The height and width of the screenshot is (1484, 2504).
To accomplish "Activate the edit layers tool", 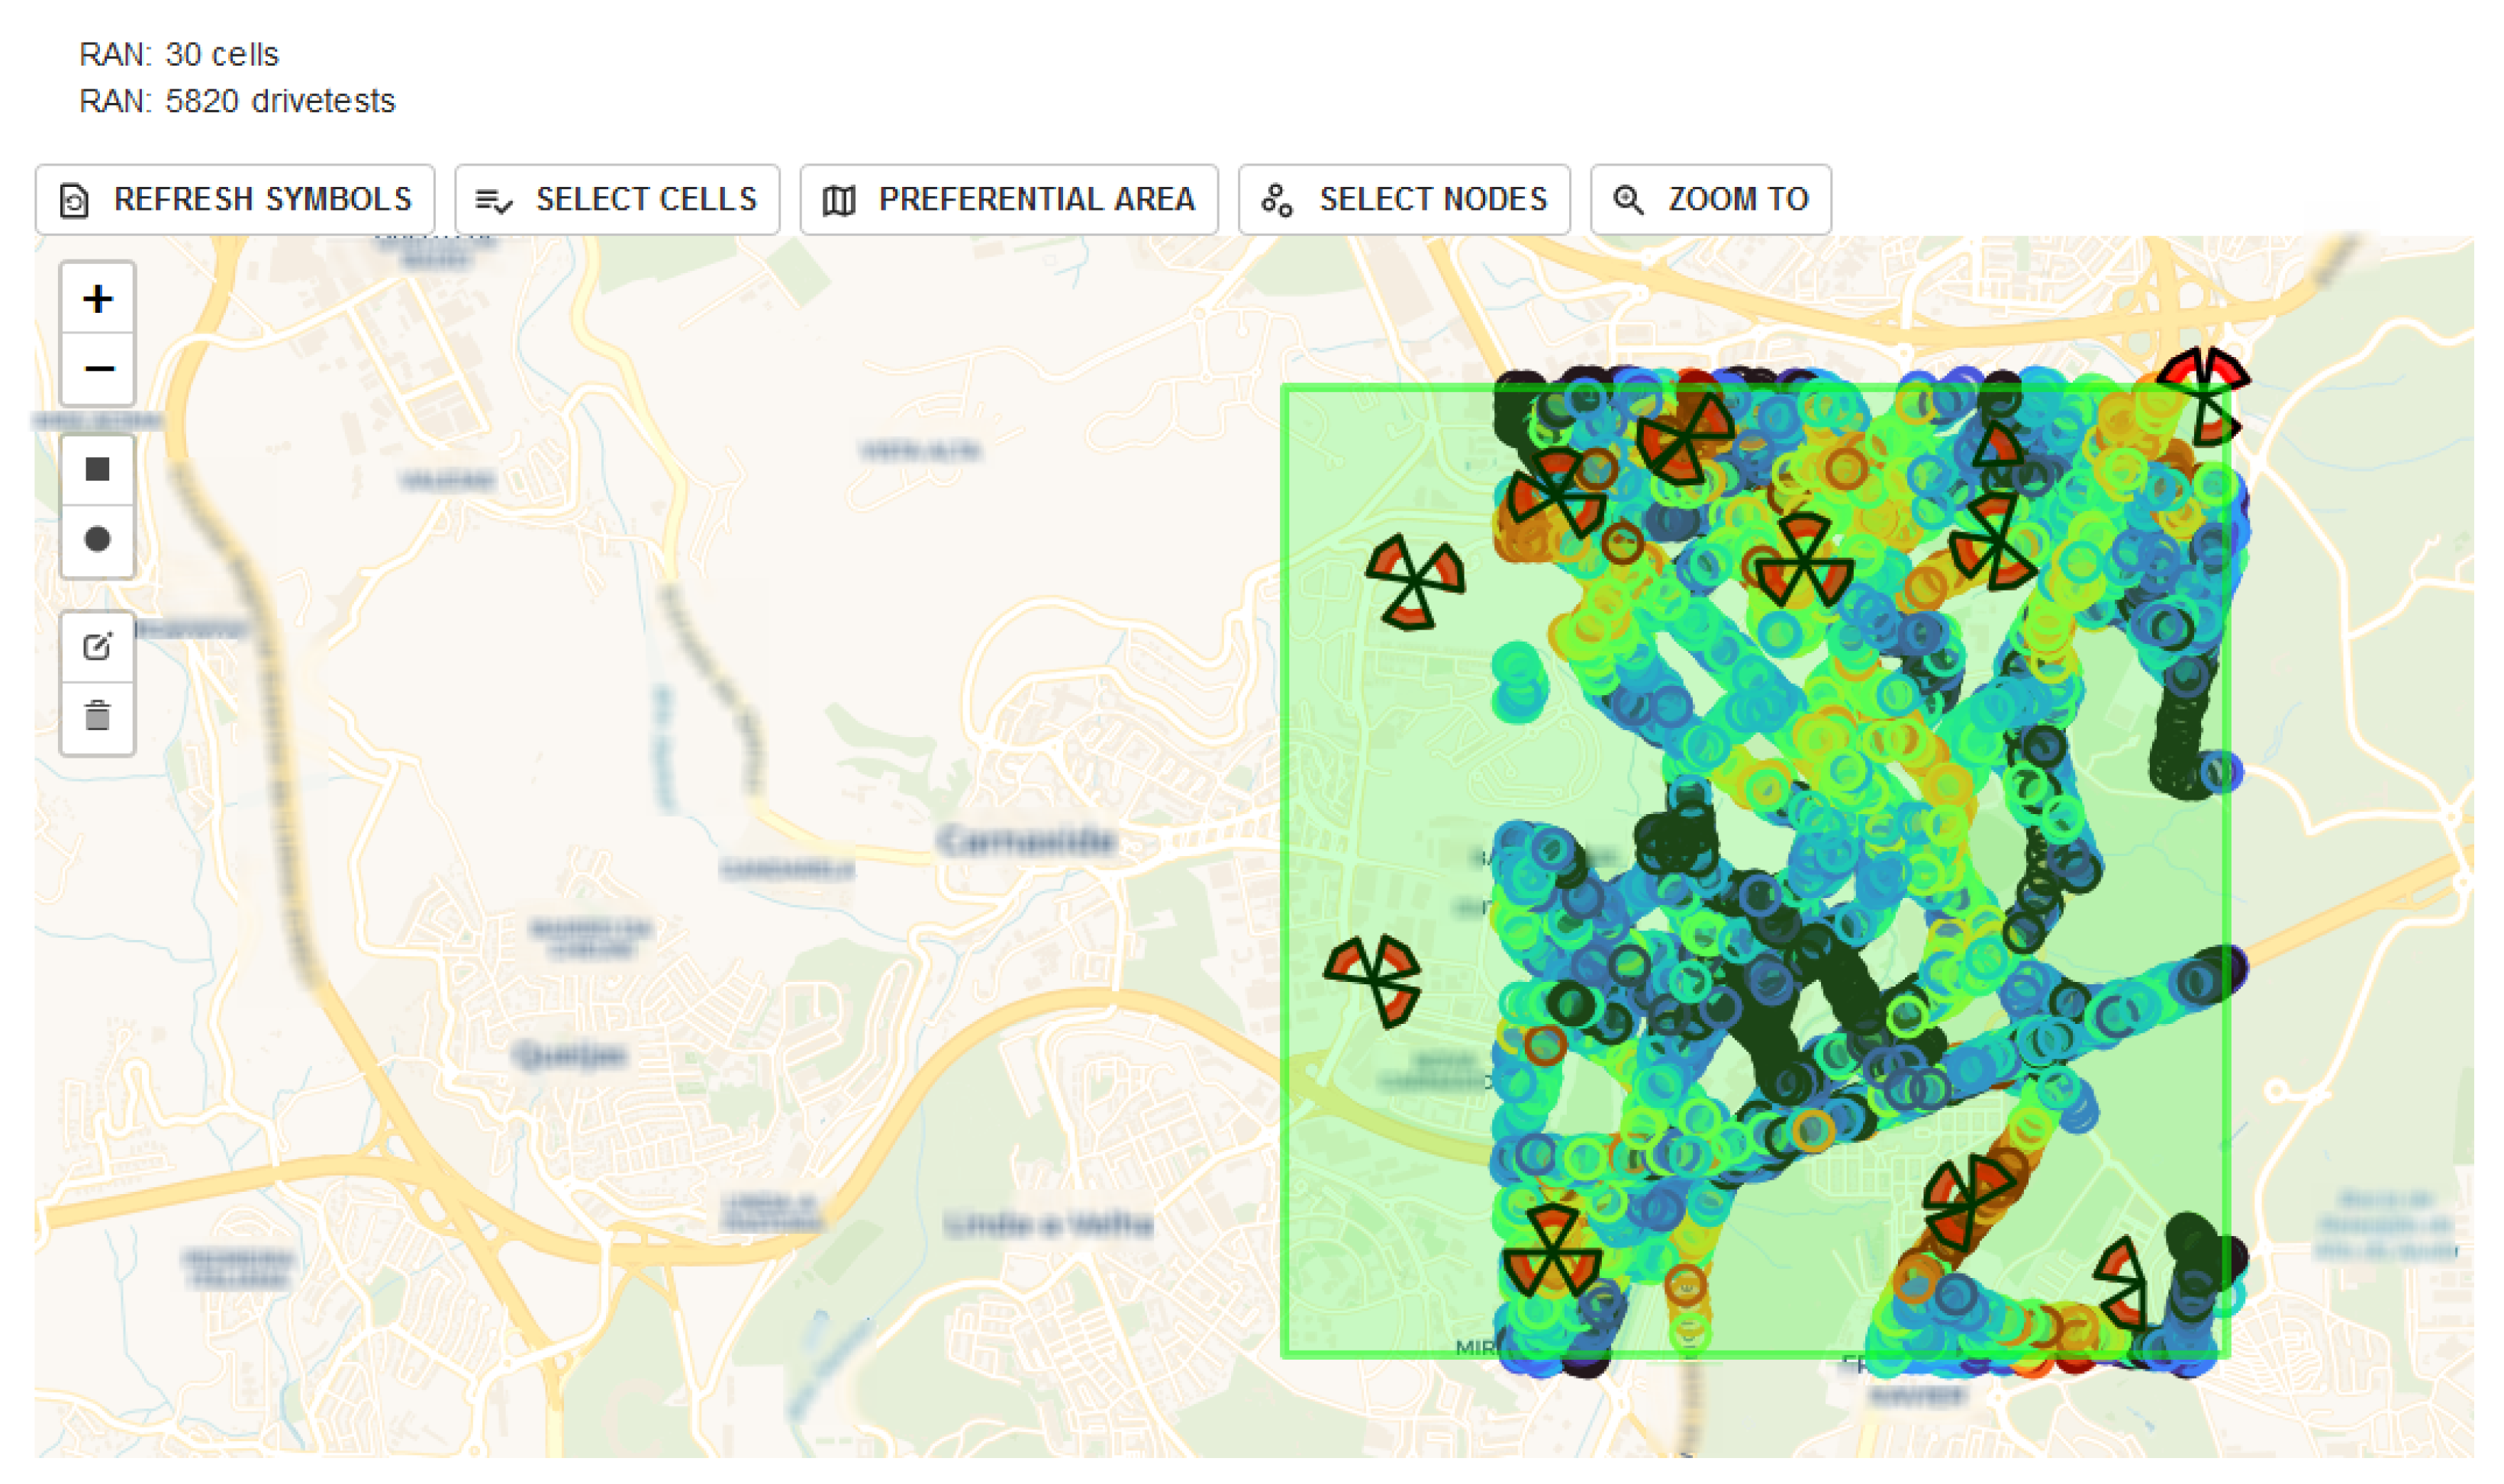I will pos(97,647).
